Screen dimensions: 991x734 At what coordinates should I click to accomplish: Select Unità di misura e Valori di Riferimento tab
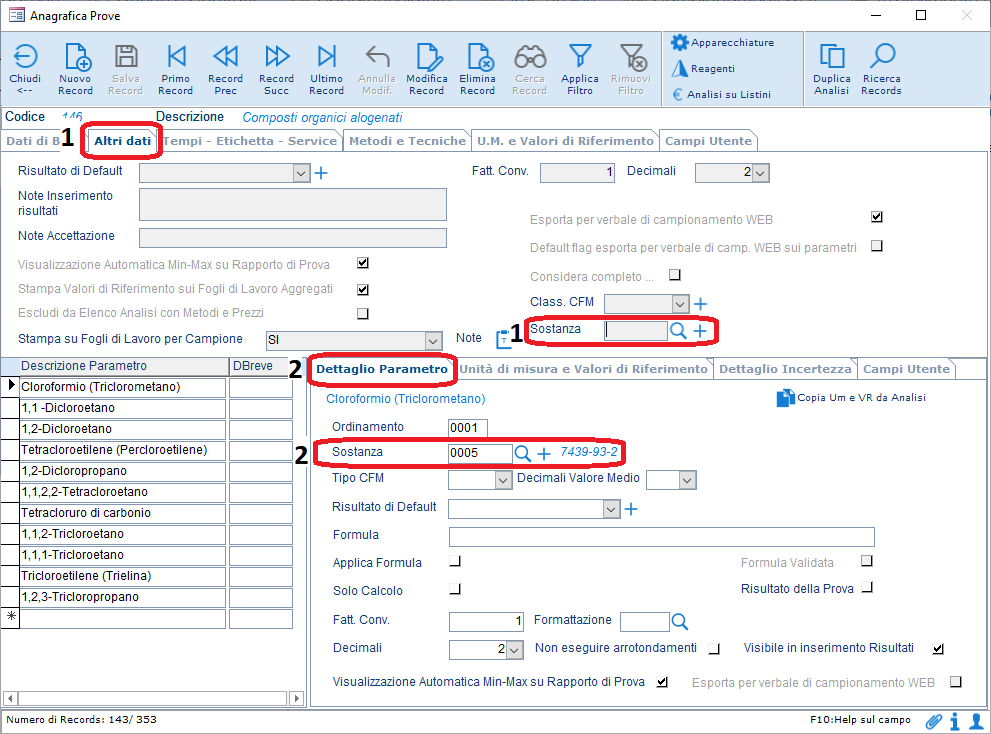[x=583, y=369]
